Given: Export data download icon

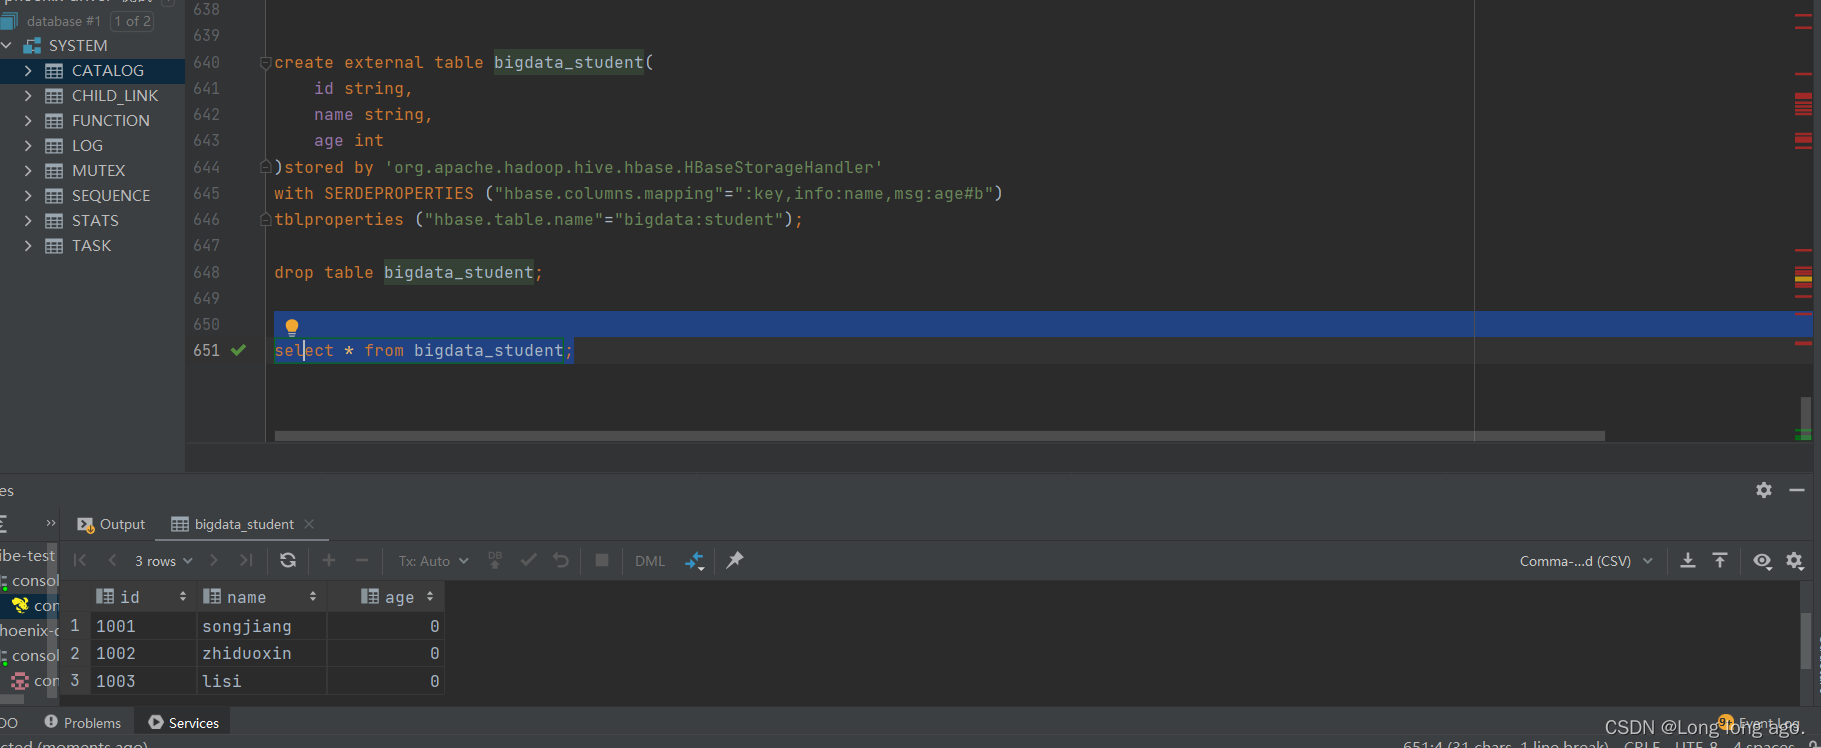Looking at the screenshot, I should pyautogui.click(x=1688, y=560).
